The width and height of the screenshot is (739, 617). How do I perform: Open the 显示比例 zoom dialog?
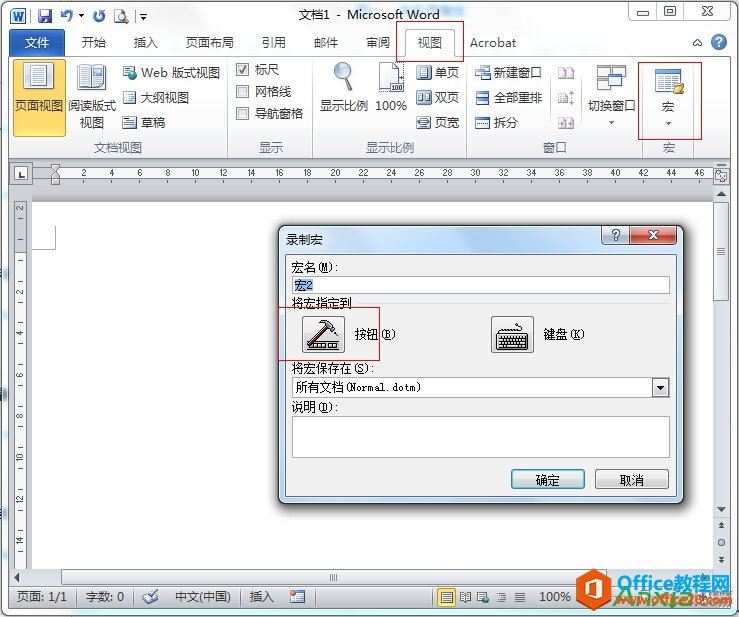click(344, 88)
